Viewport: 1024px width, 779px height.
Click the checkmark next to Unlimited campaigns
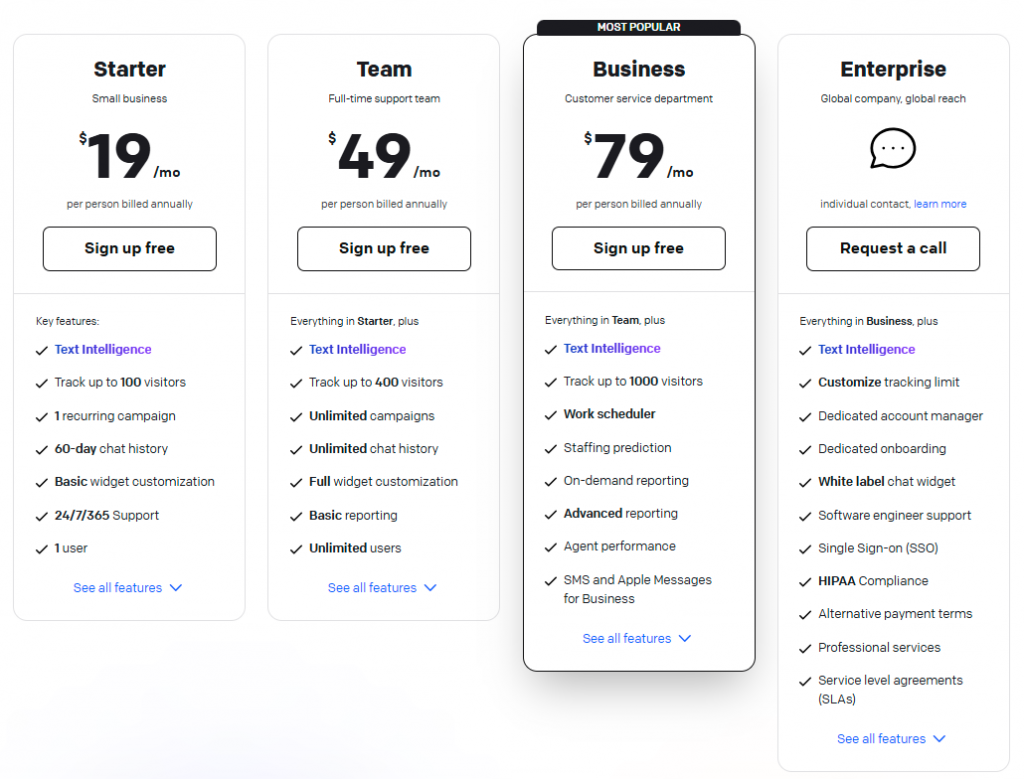click(296, 415)
